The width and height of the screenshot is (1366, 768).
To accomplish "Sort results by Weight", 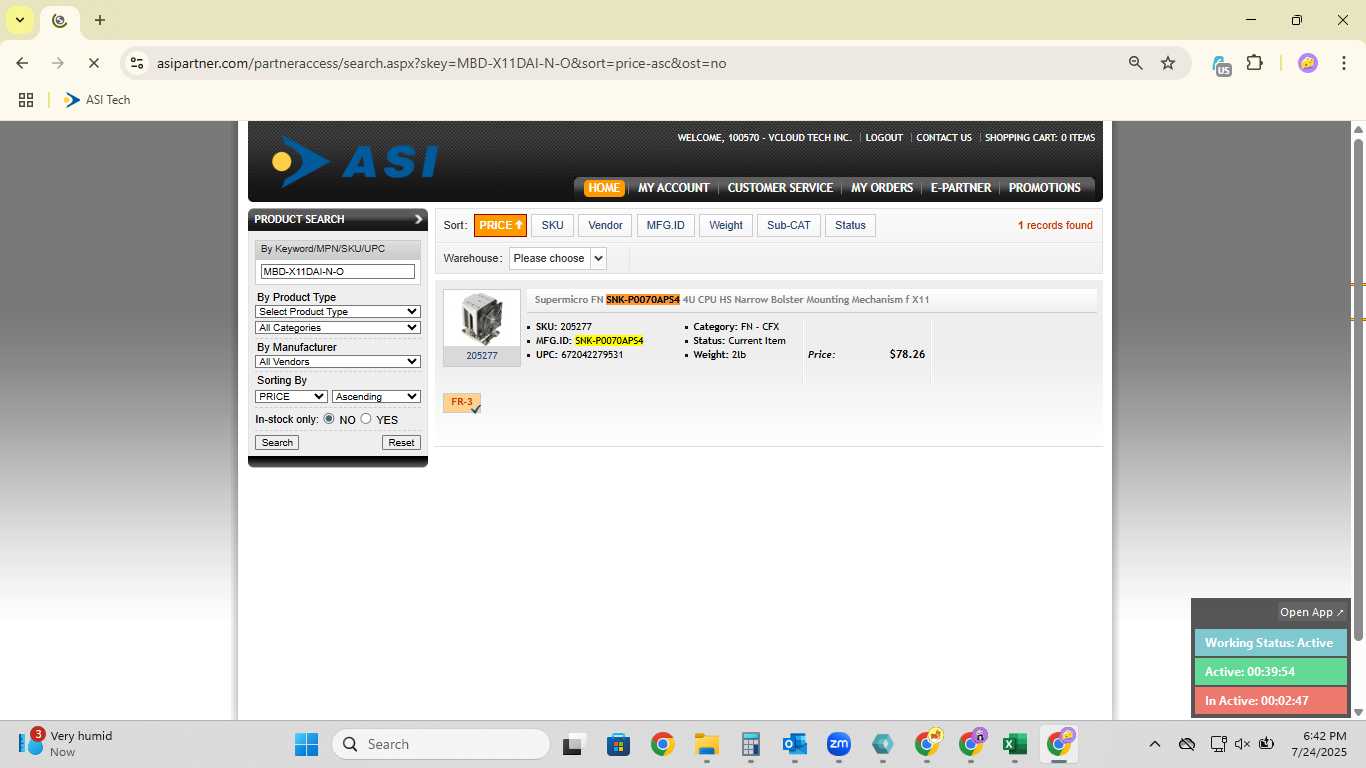I will [x=726, y=225].
